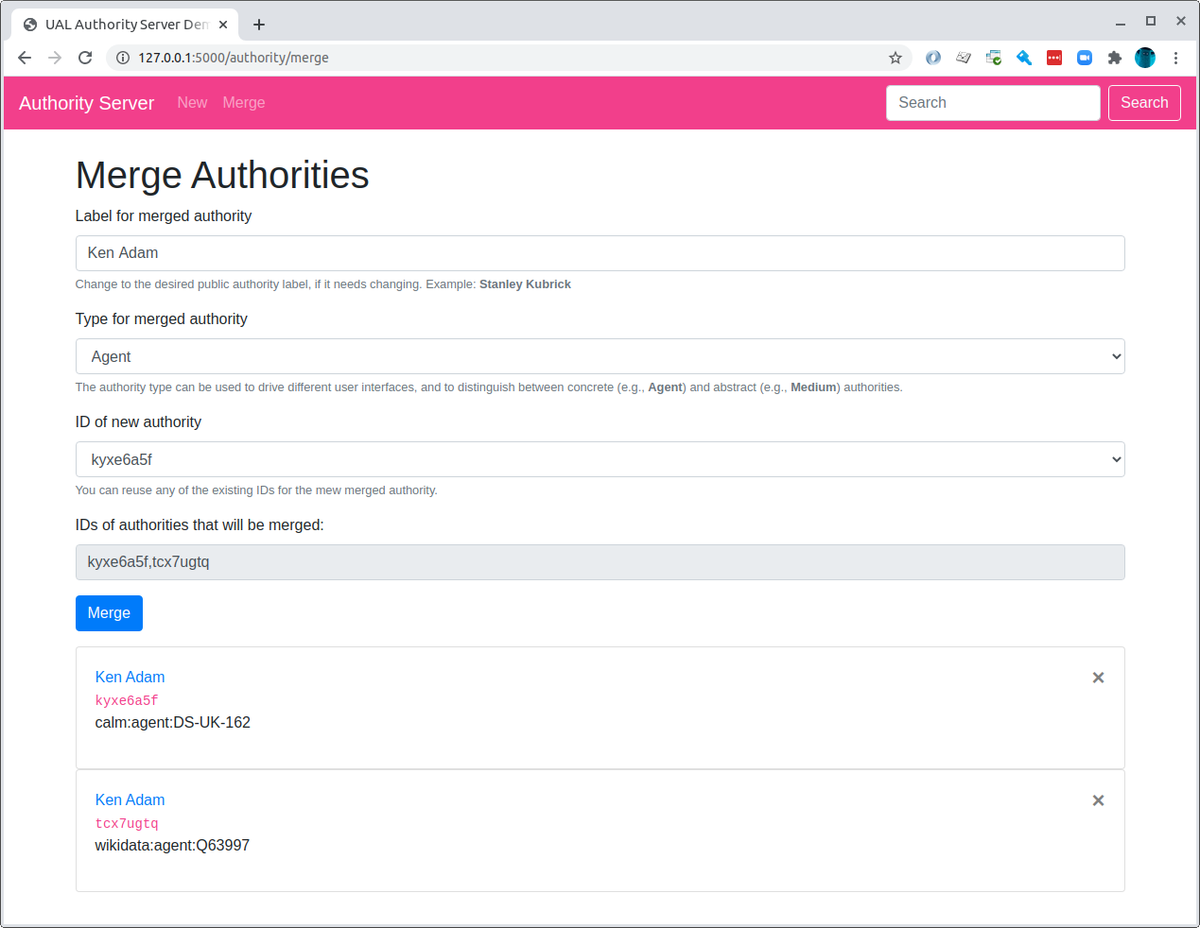
Task: Click the back navigation arrow
Action: 24,57
